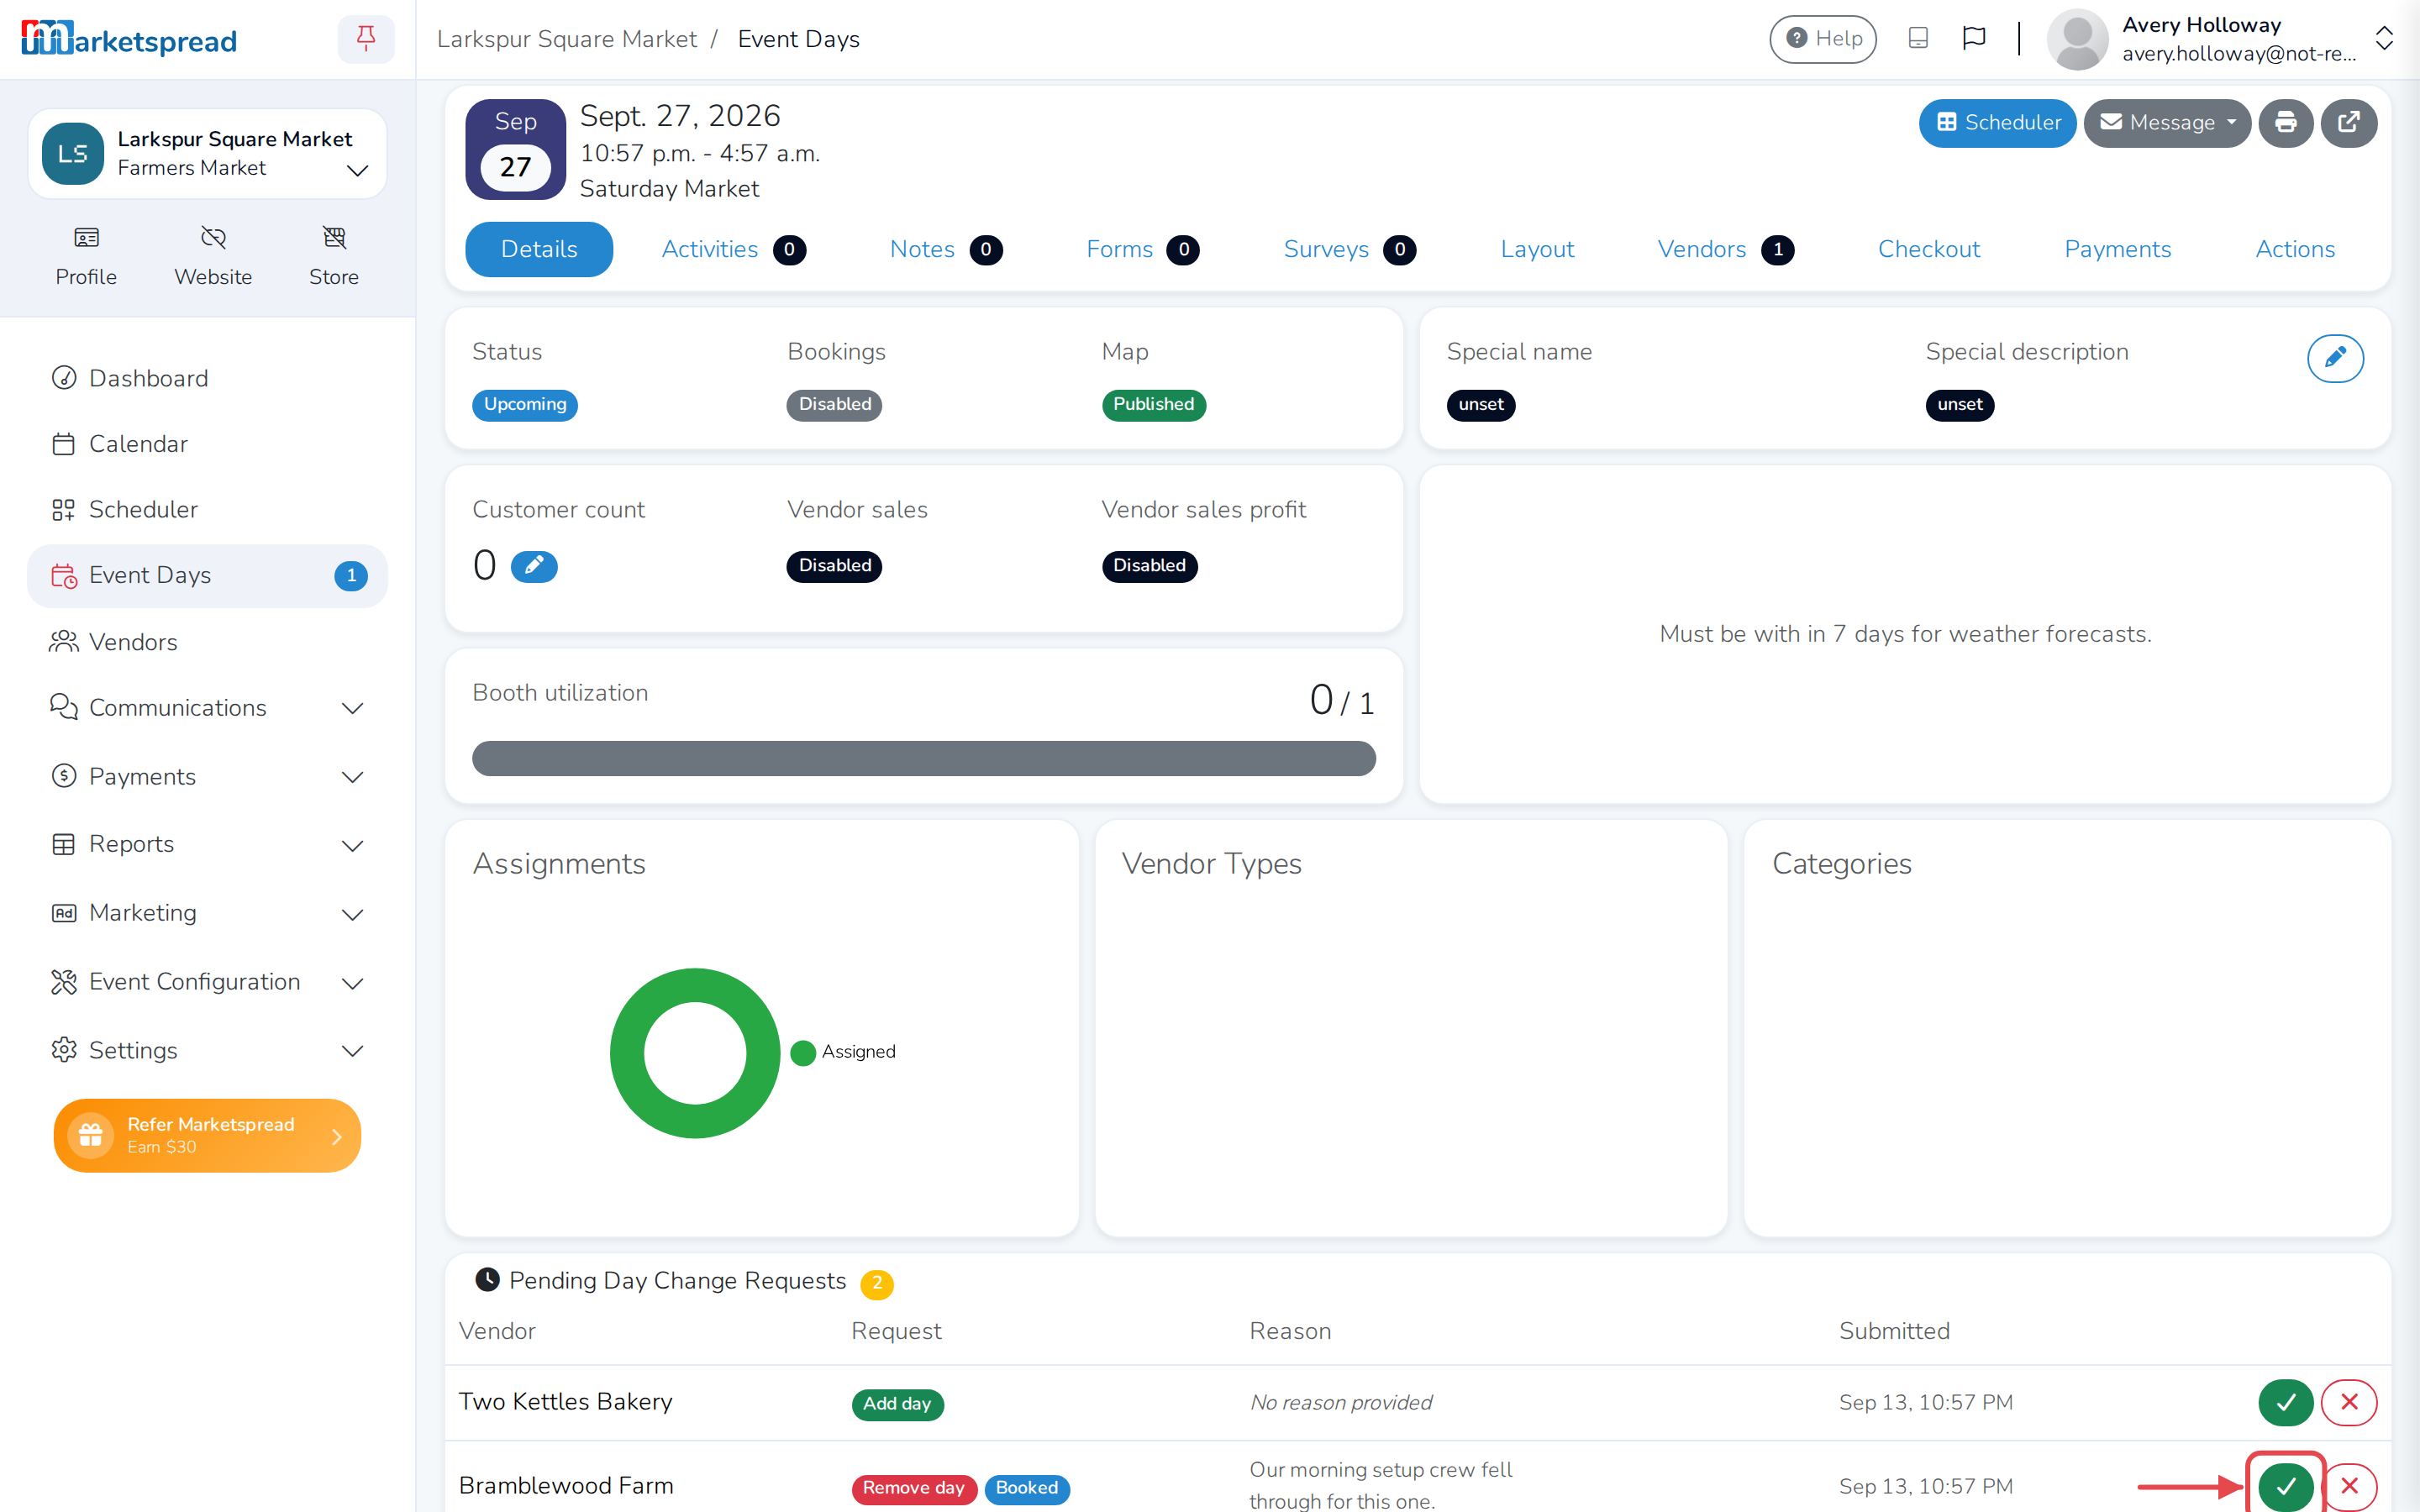Click the Marketspread logo
The width and height of the screenshot is (2420, 1512).
tap(129, 39)
